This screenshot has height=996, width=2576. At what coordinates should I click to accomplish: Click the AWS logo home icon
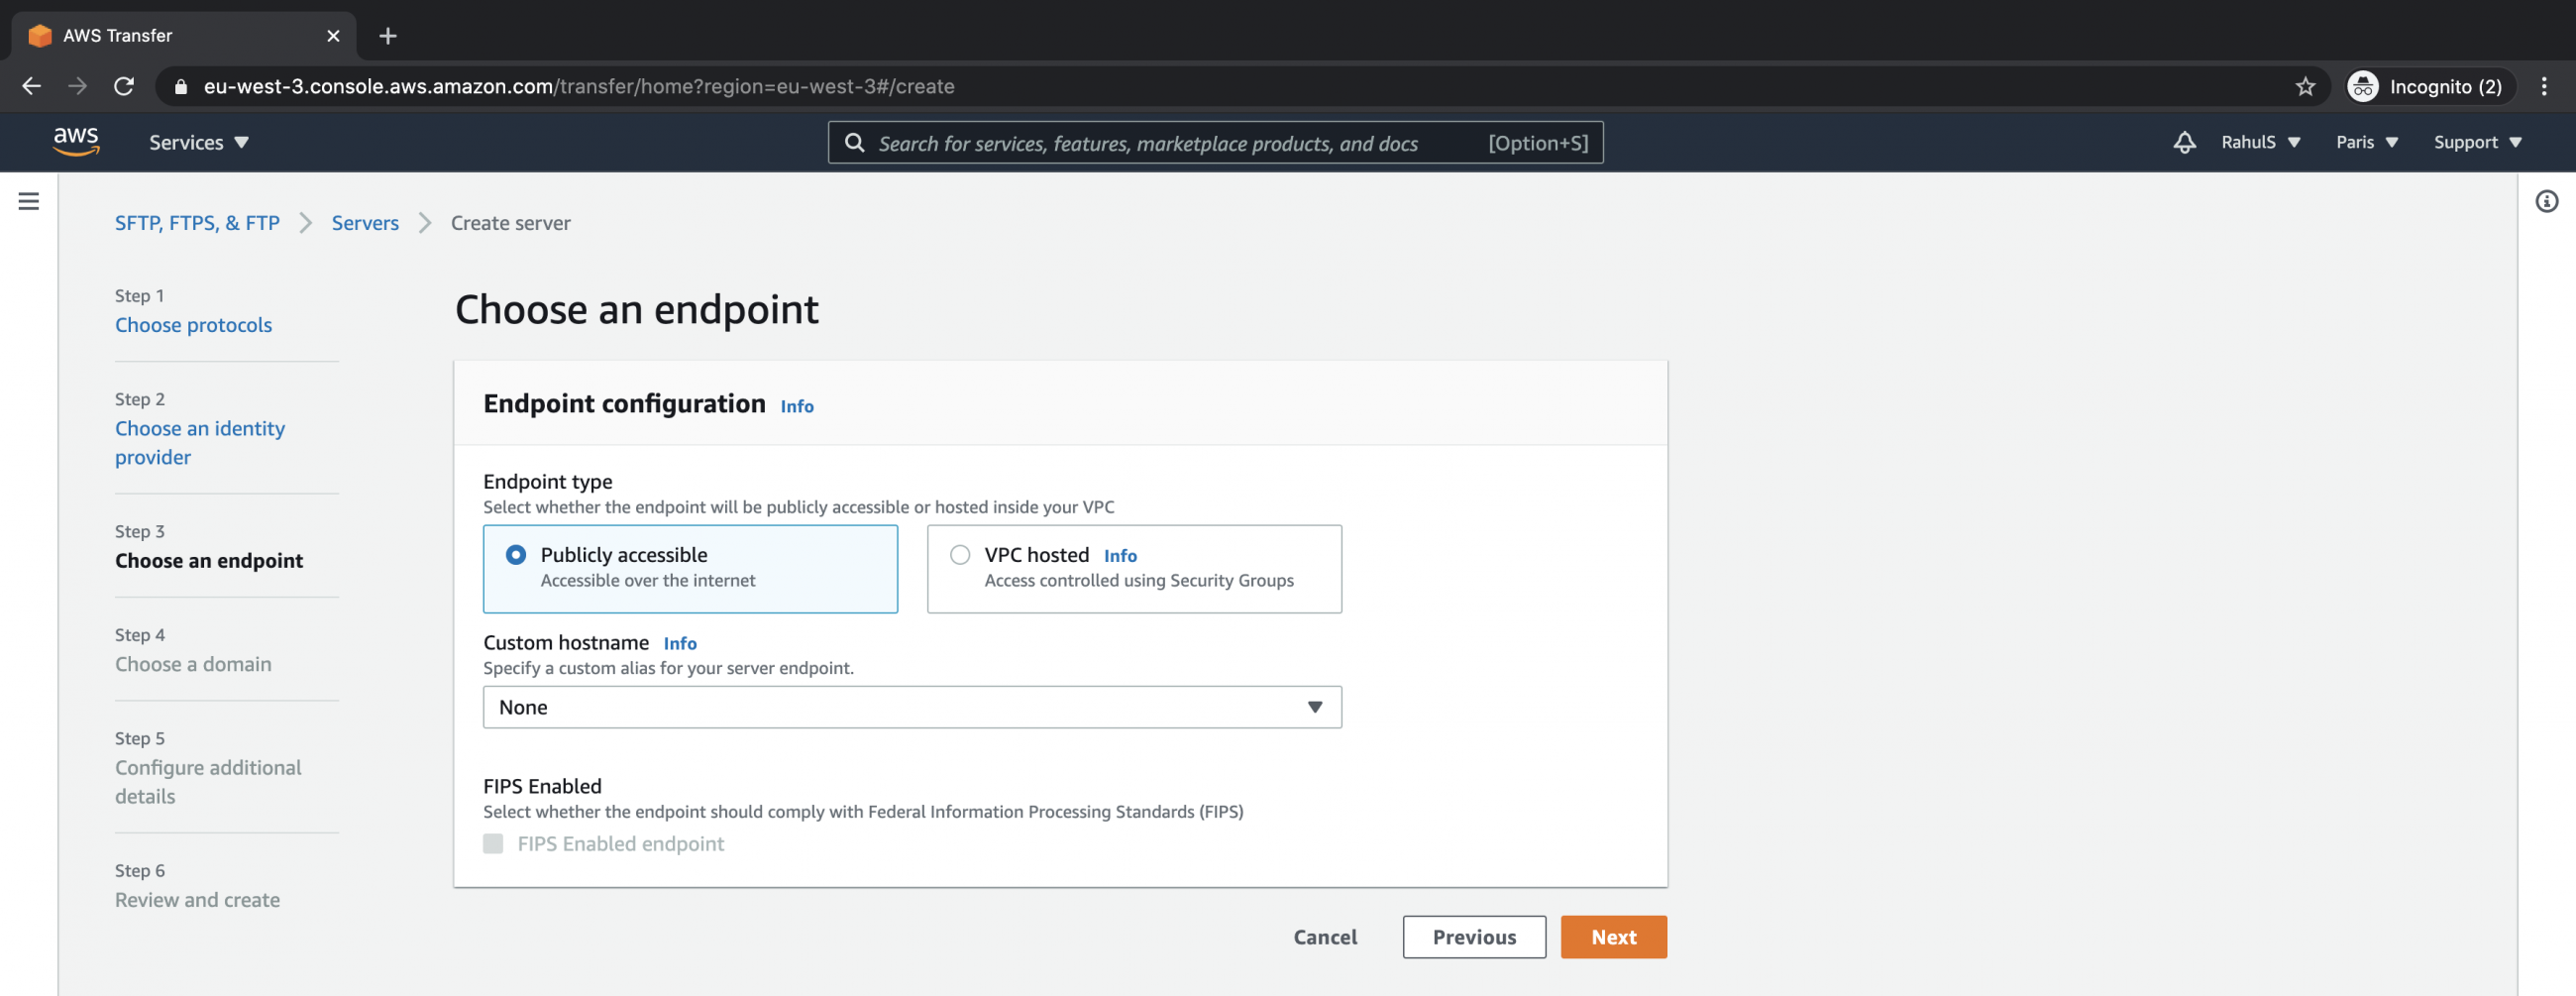[x=76, y=142]
